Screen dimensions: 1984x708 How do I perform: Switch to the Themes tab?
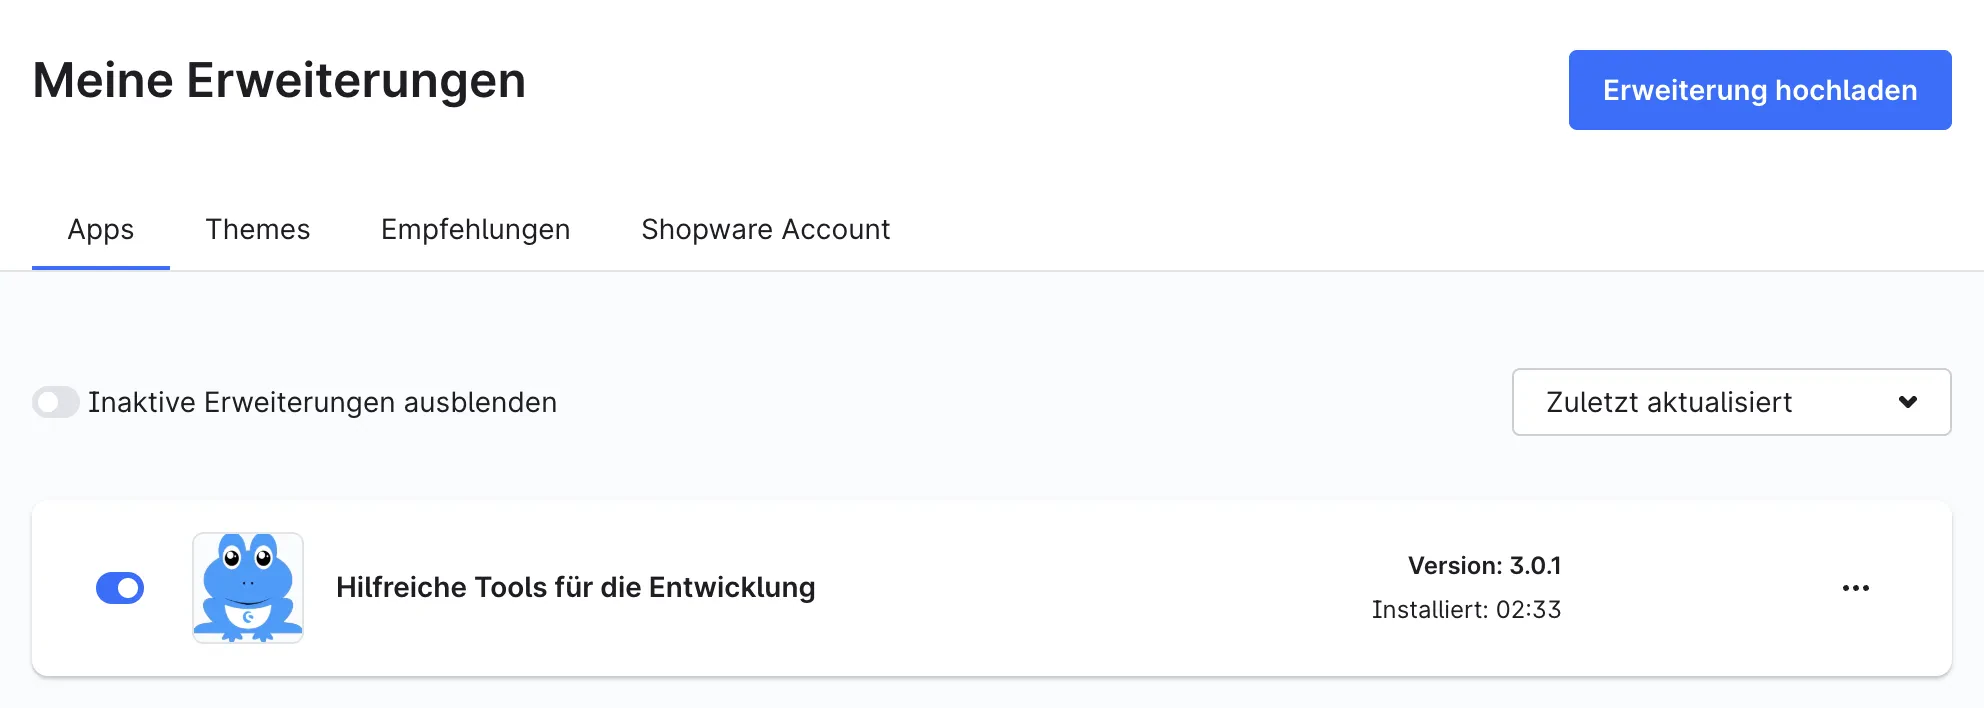258,229
